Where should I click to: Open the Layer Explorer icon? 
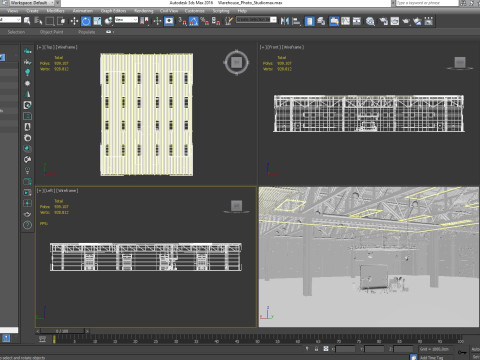[321, 21]
